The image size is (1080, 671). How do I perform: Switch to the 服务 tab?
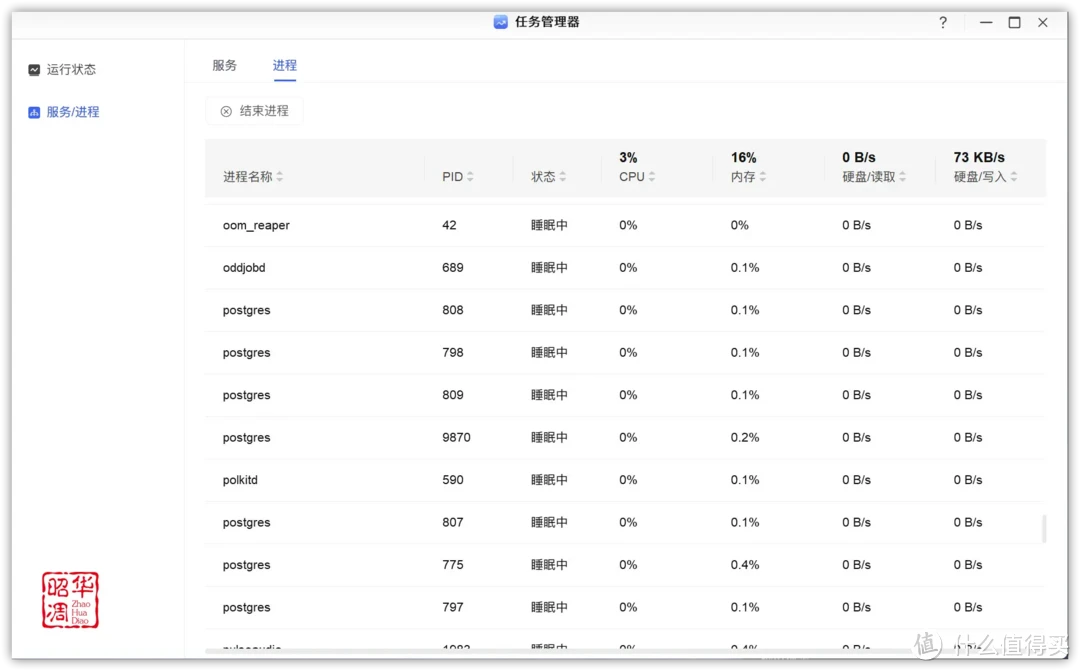[224, 65]
